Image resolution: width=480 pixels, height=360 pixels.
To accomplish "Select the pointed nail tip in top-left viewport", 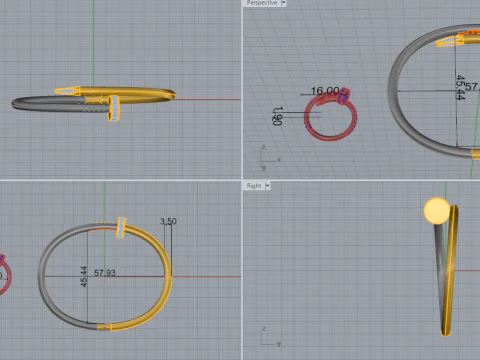I will point(68,91).
